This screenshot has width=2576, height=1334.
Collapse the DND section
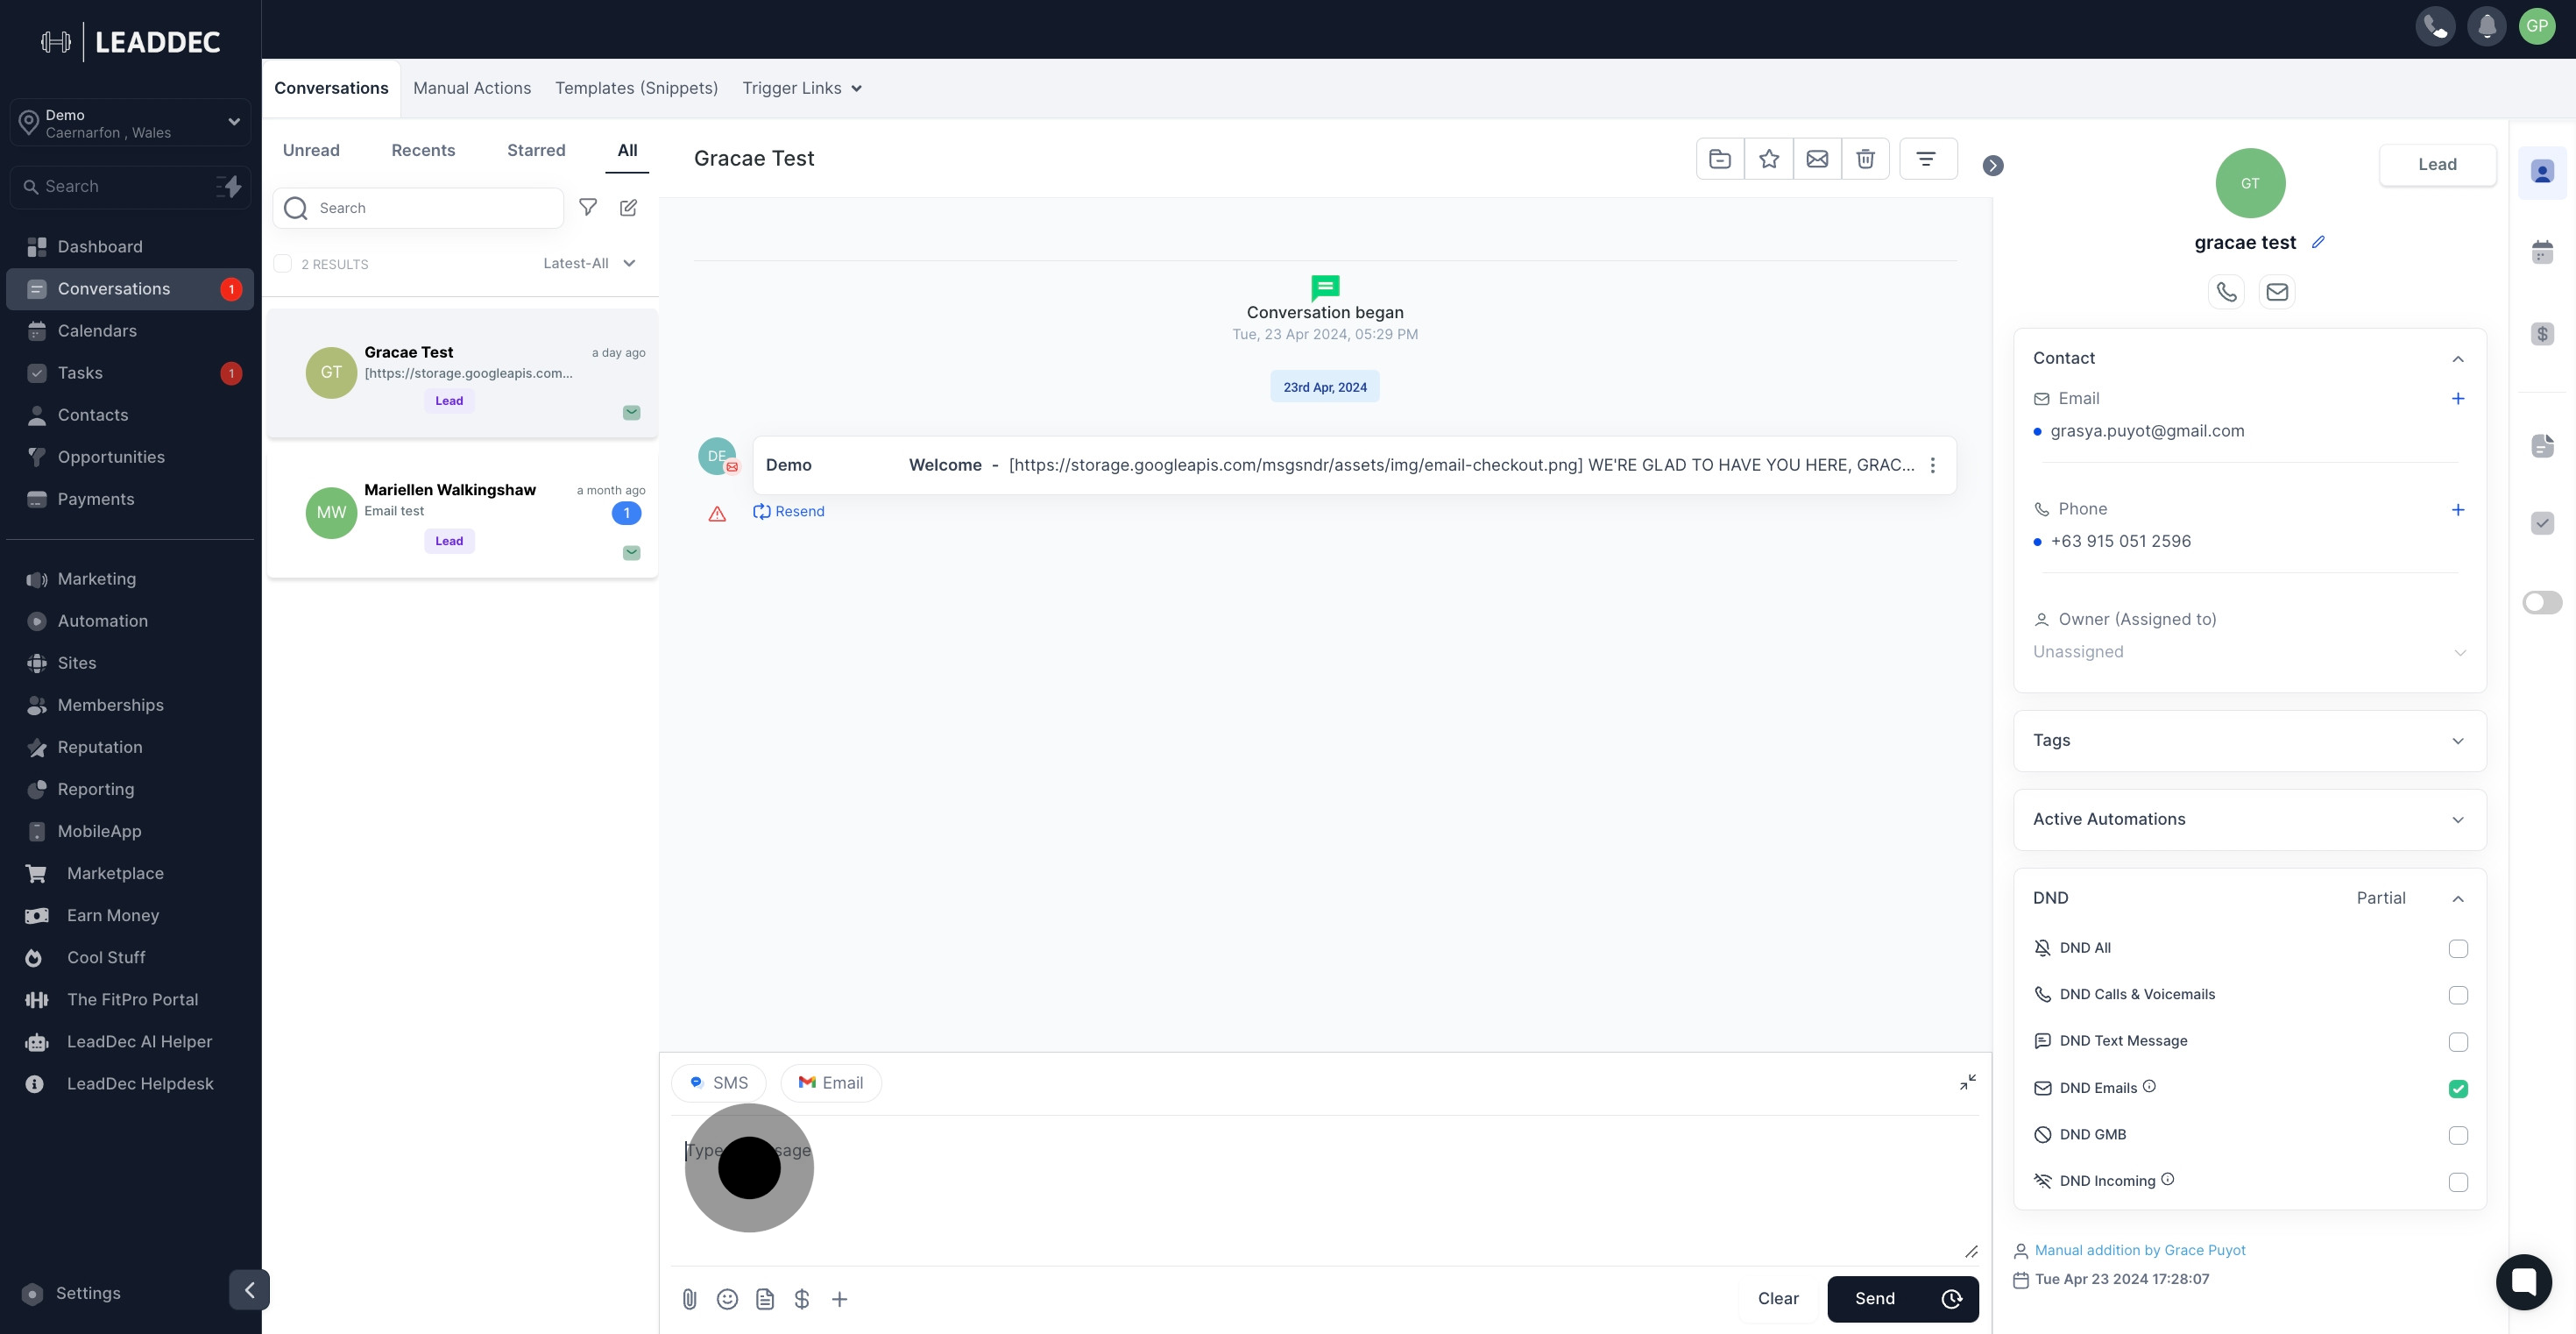2458,898
